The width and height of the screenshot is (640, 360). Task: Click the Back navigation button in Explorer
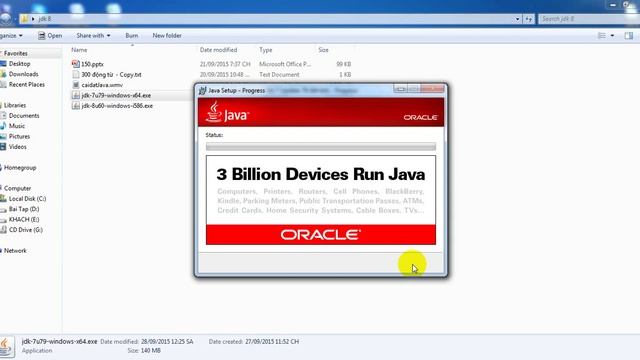(5, 18)
